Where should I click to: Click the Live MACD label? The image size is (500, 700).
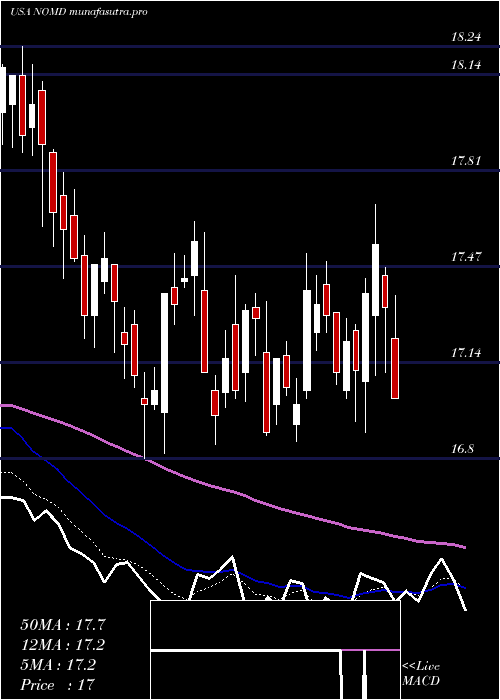pyautogui.click(x=421, y=674)
